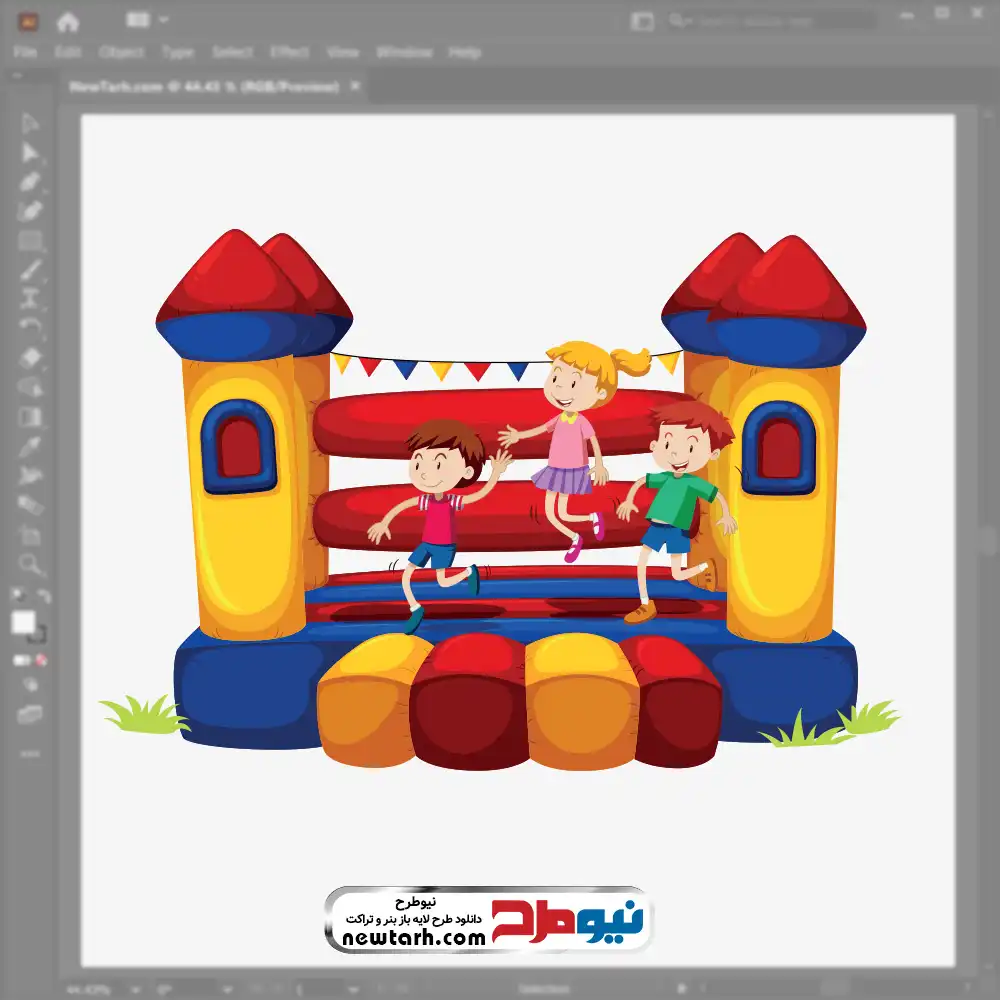The width and height of the screenshot is (1000, 1000).
Task: Choose the Eraser tool
Action: (30, 357)
